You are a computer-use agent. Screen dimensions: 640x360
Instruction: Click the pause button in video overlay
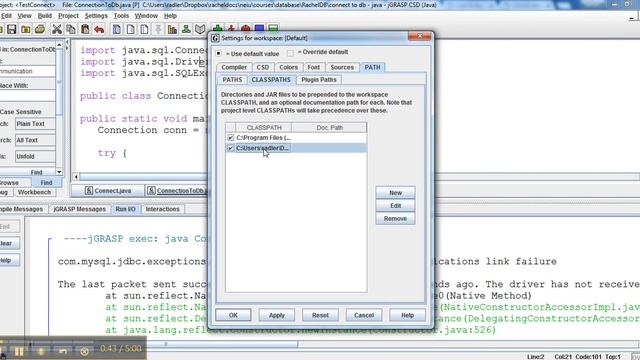click(19, 351)
